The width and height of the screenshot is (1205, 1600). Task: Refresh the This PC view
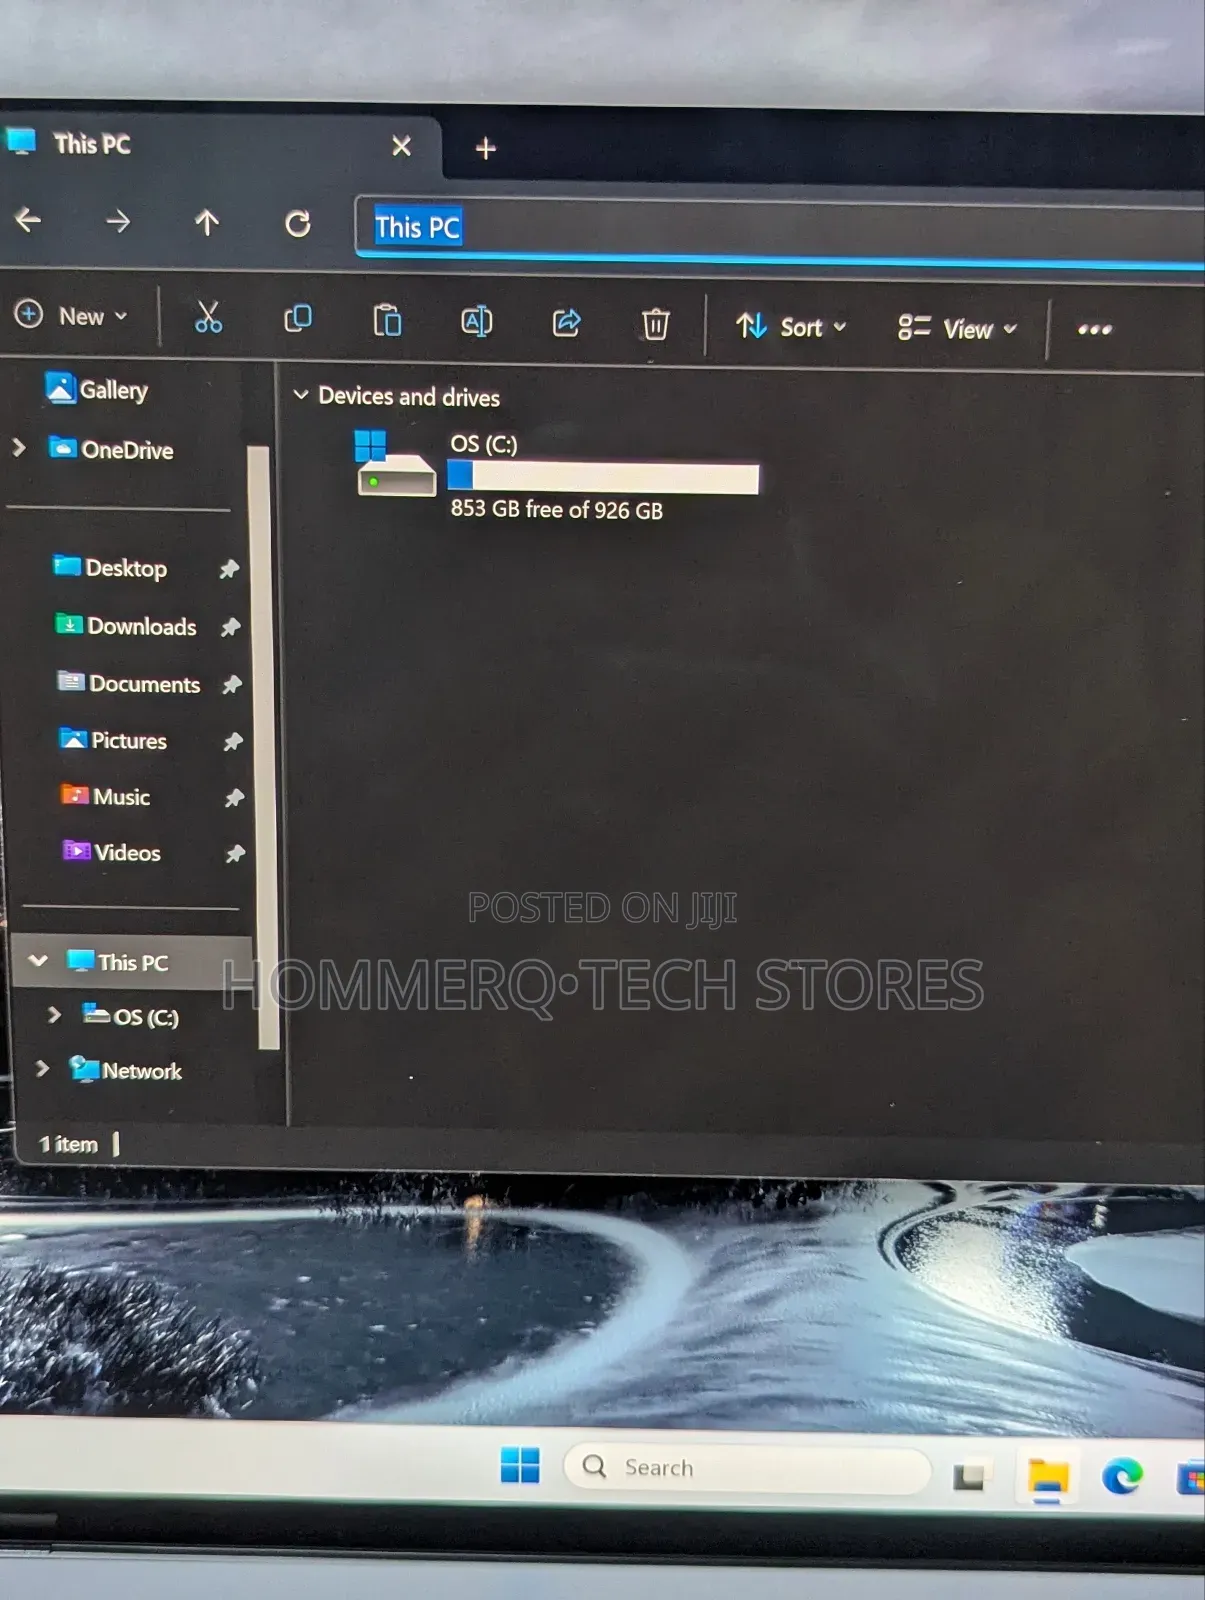tap(297, 223)
